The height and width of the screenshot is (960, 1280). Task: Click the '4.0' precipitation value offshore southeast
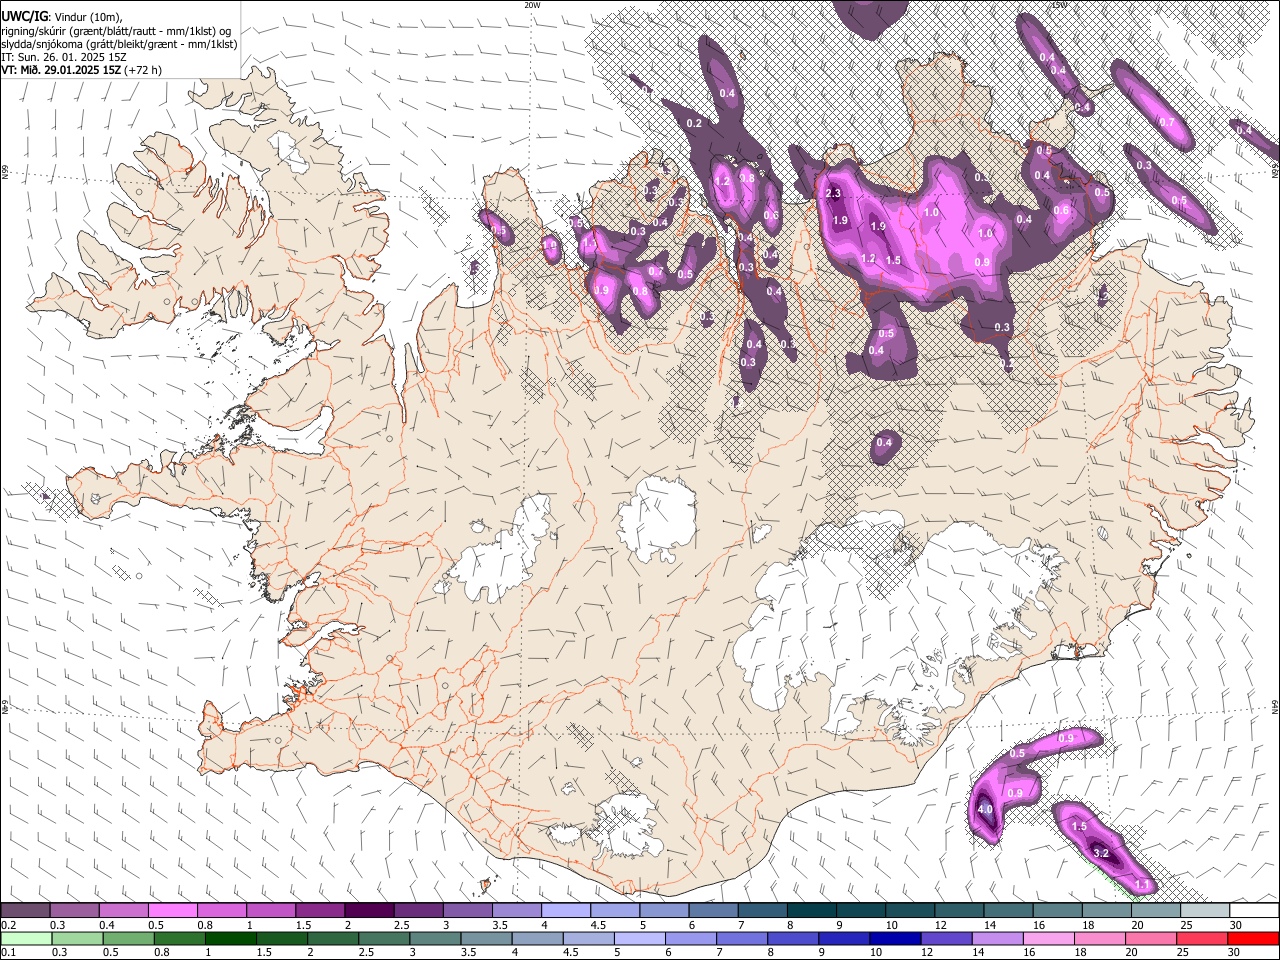(x=985, y=809)
